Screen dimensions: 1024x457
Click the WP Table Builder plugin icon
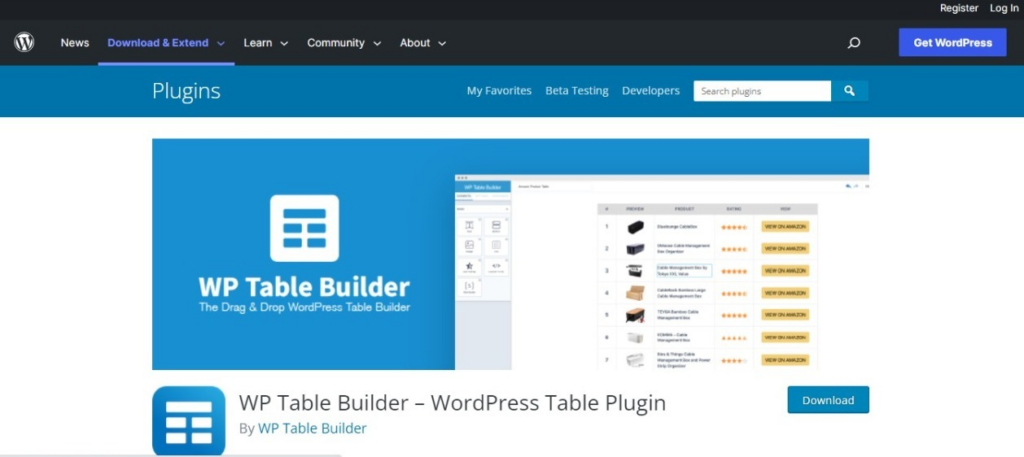[189, 420]
